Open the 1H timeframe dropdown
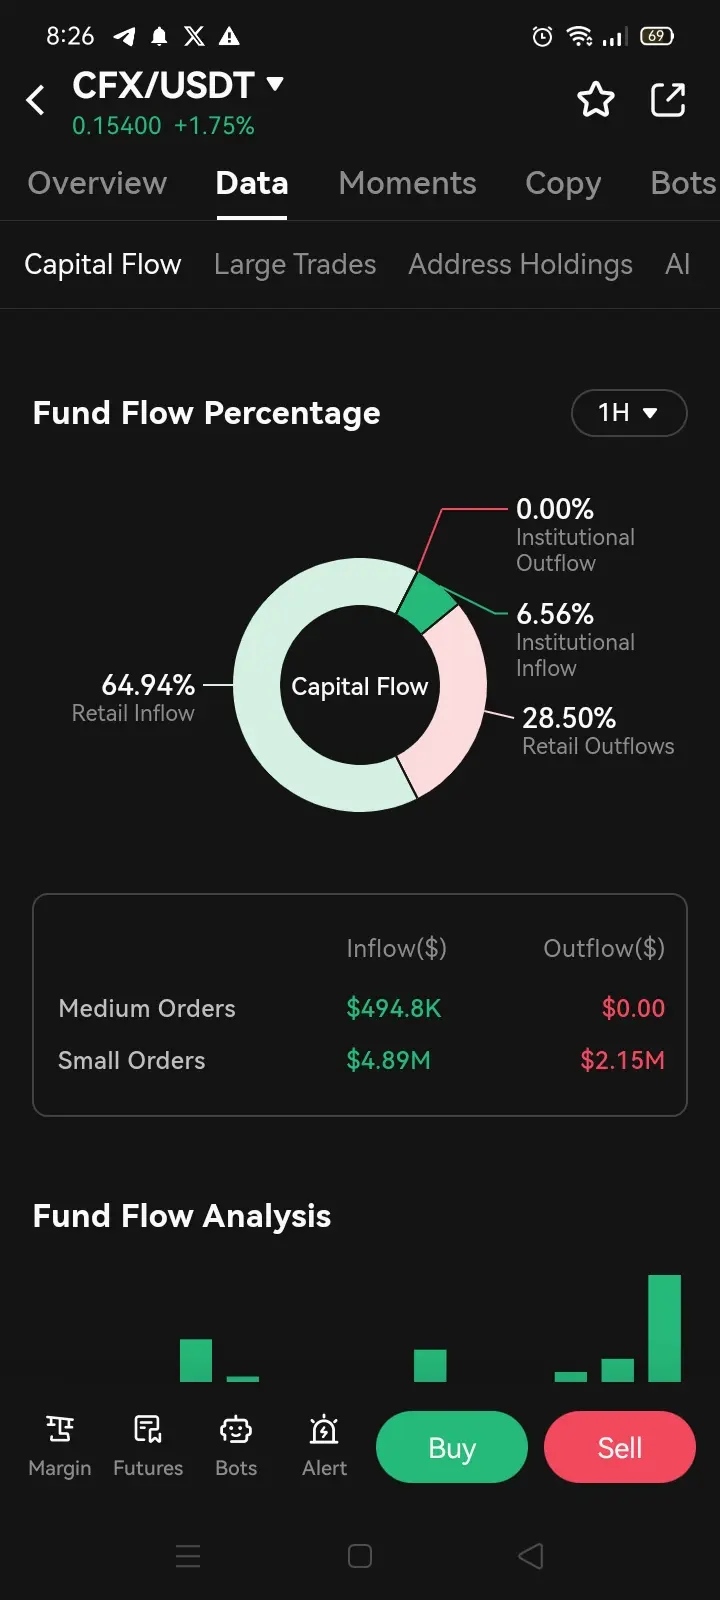The width and height of the screenshot is (720, 1600). point(628,413)
